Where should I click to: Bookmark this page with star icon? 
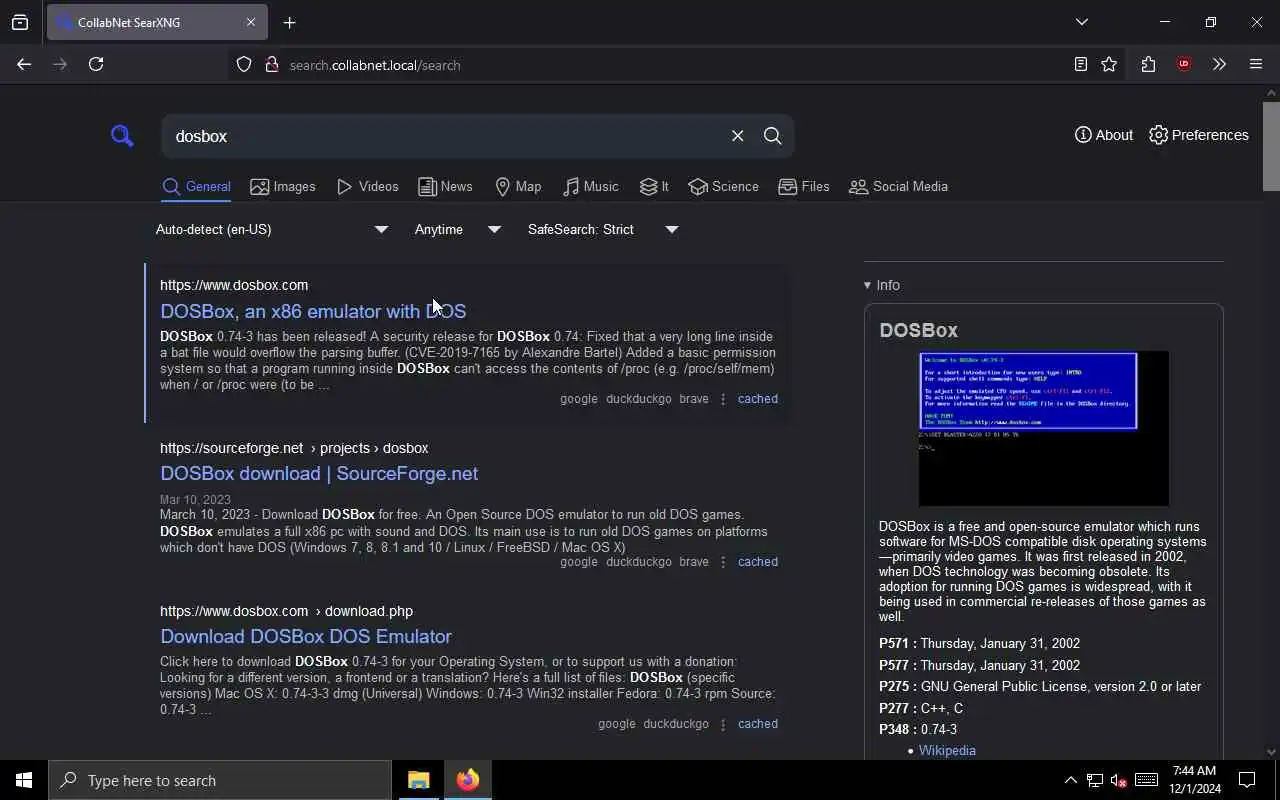(1109, 65)
